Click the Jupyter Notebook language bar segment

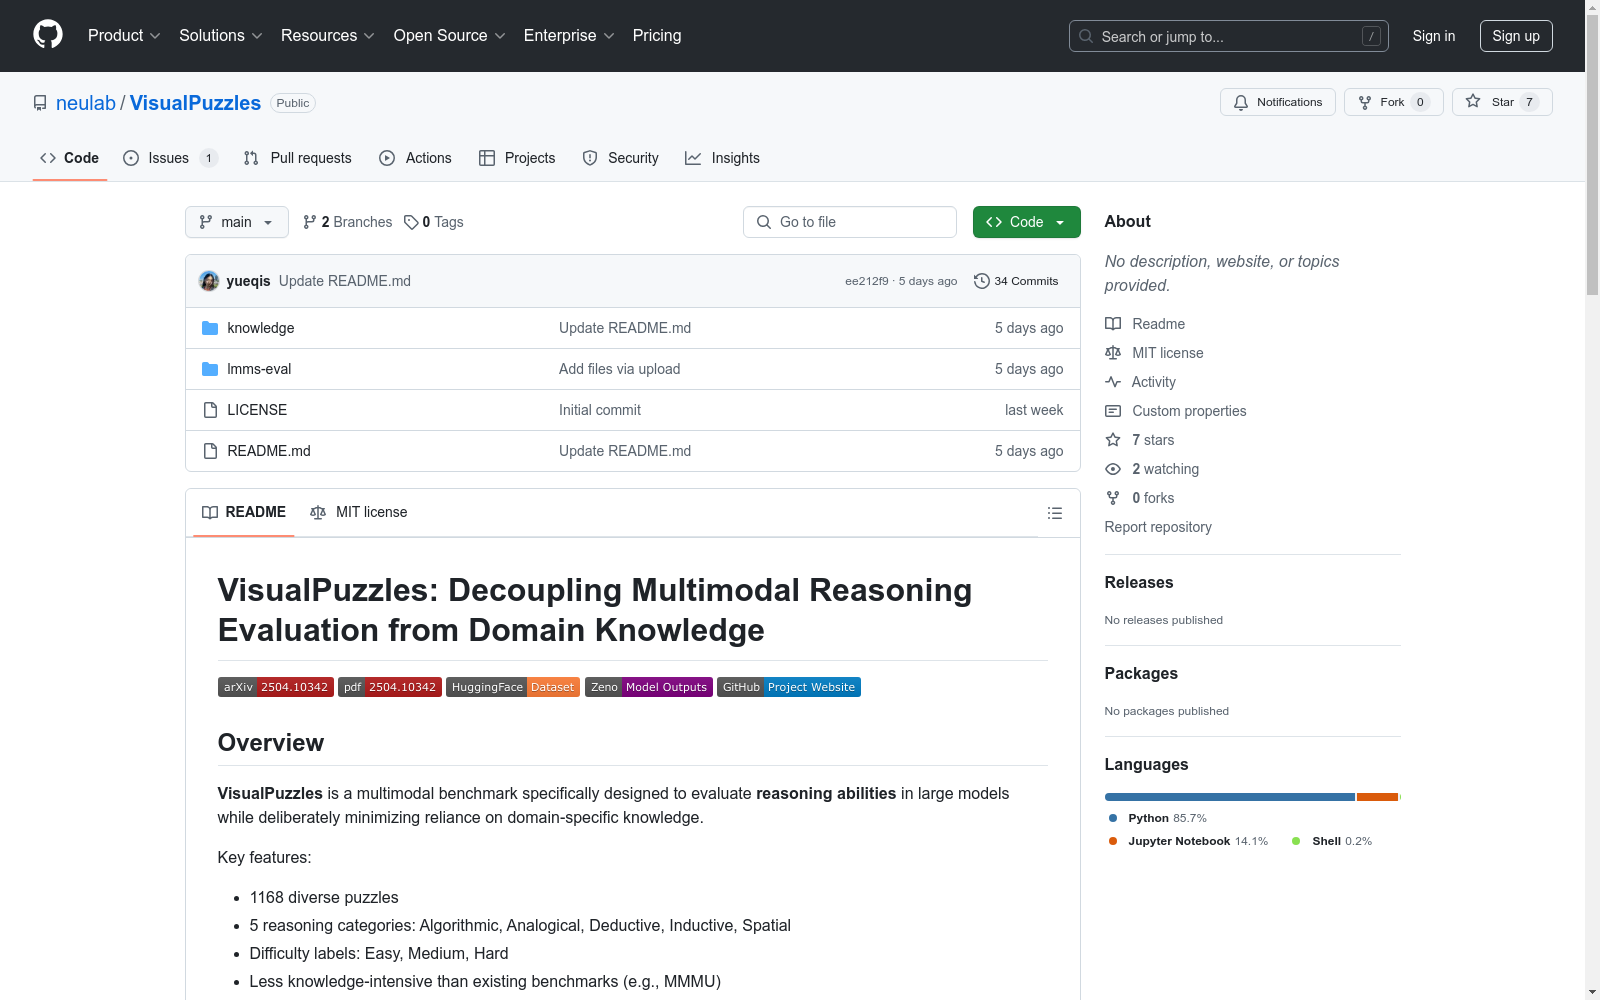pyautogui.click(x=1377, y=797)
